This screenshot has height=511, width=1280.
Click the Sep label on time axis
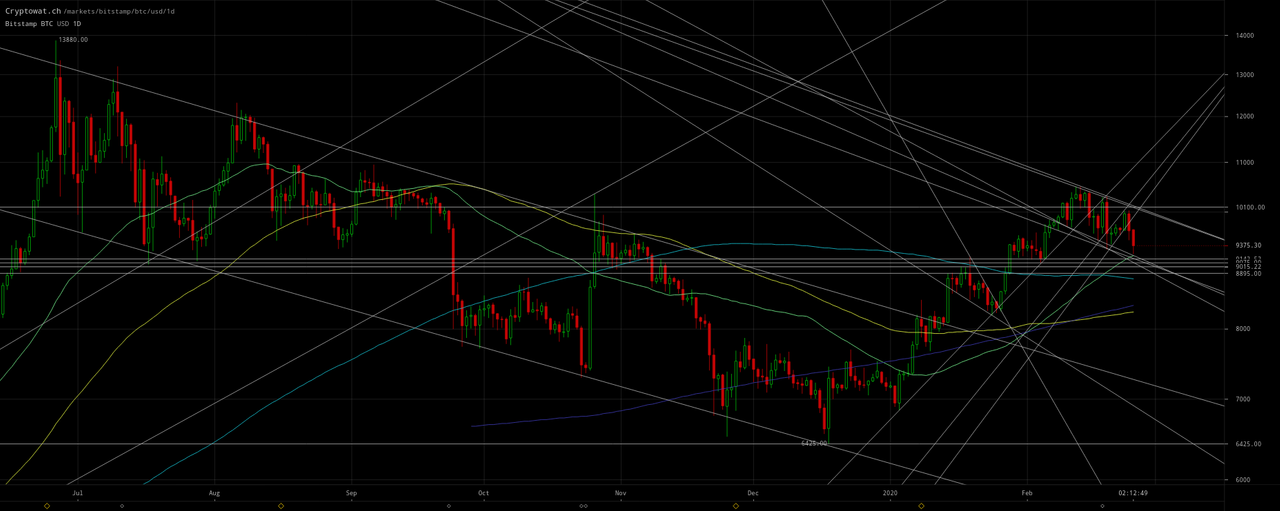click(x=350, y=493)
